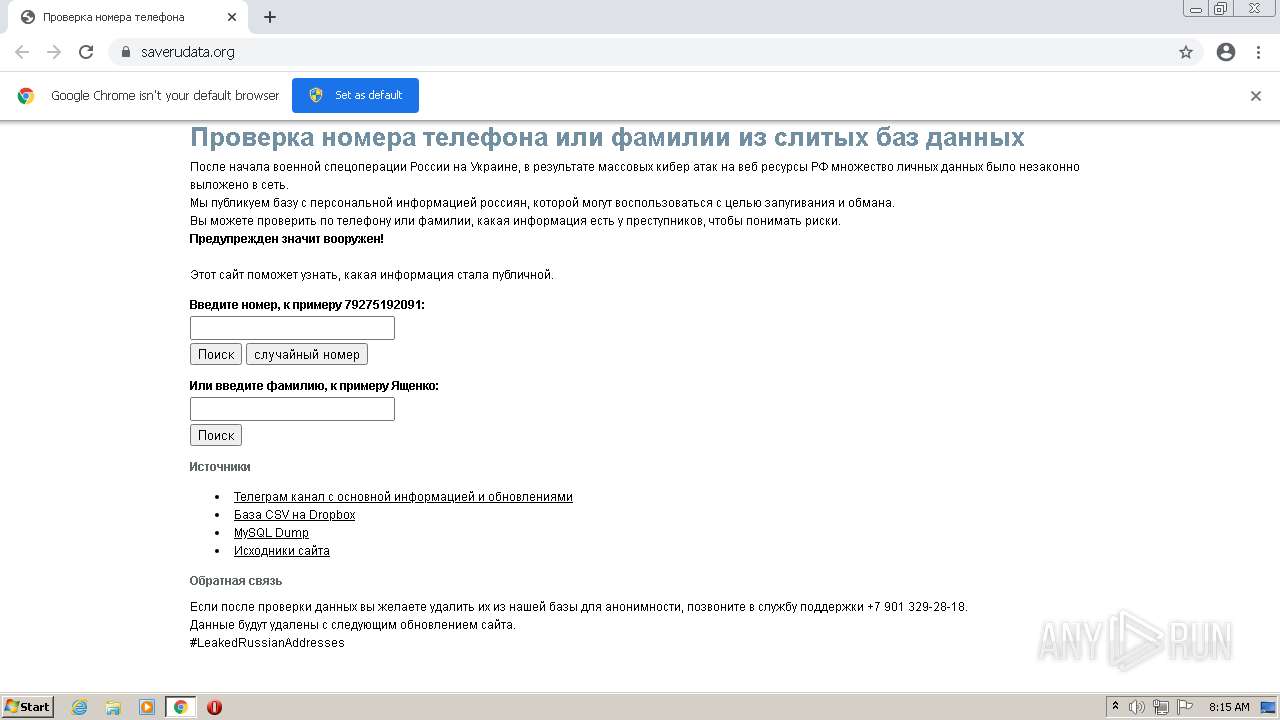
Task: Click the Источники heading
Action: coord(220,467)
